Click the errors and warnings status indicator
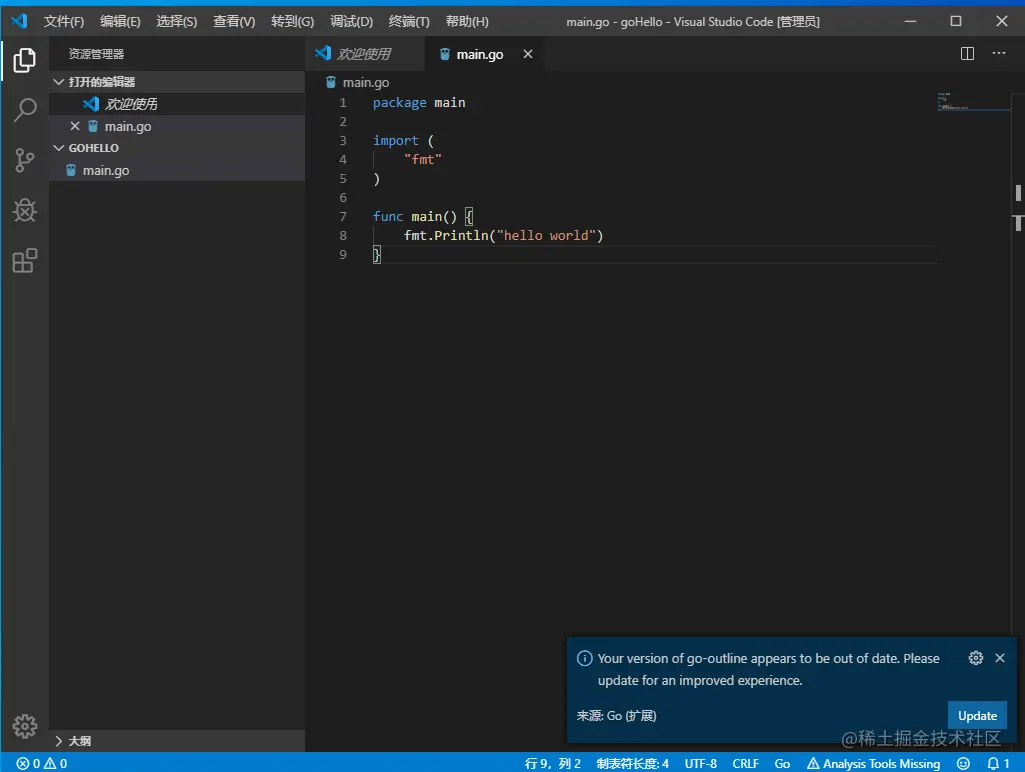 tap(42, 763)
